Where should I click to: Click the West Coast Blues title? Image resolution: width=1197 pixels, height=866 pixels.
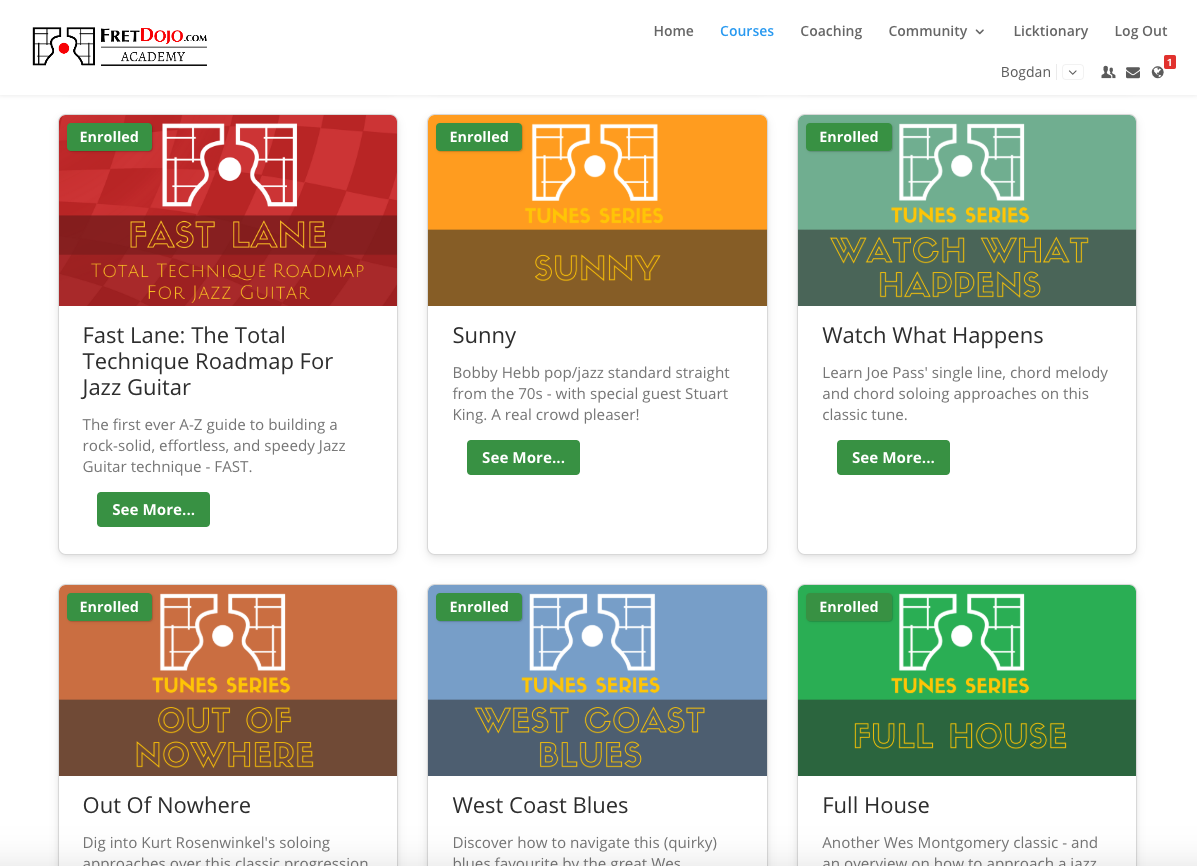540,806
